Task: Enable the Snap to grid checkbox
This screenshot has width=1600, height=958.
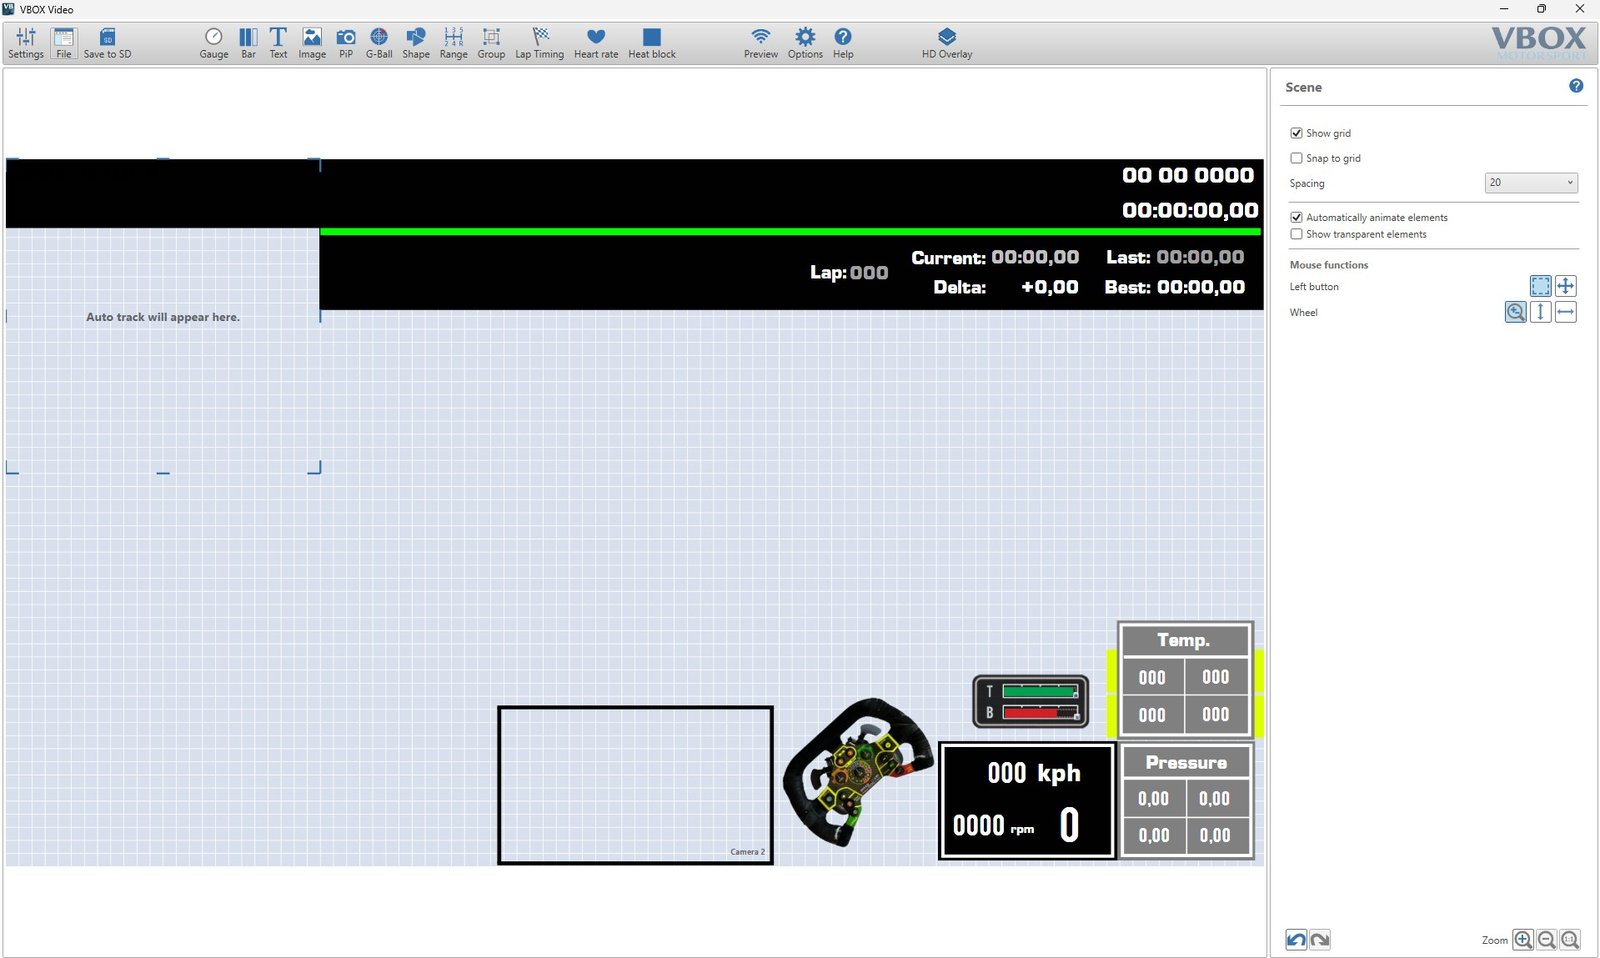Action: pos(1296,158)
